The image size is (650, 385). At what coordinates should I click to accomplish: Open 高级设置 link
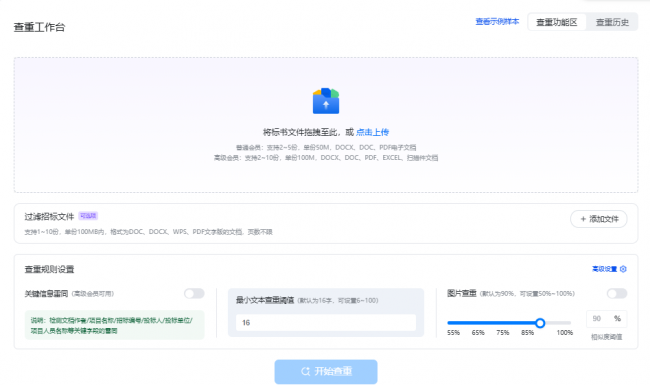tap(604, 269)
